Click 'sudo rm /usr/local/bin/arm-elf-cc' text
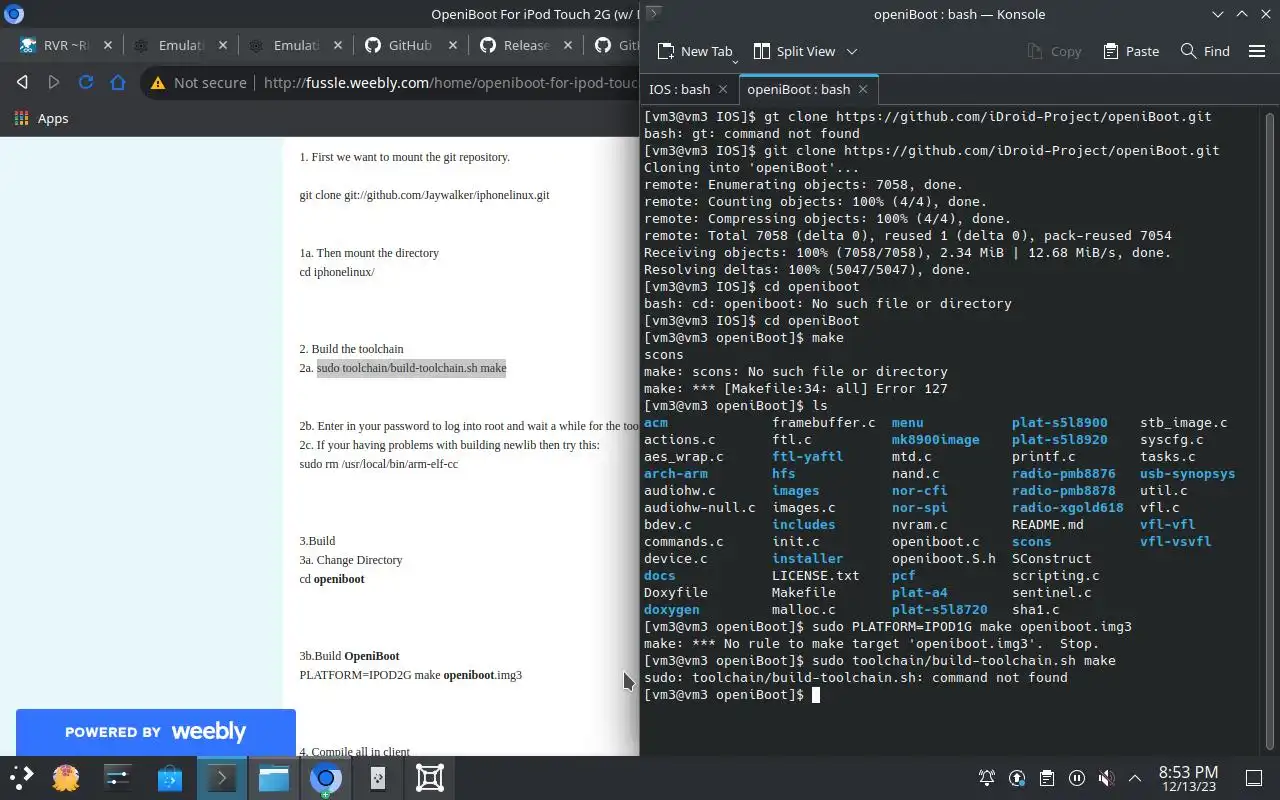The width and height of the screenshot is (1280, 800). pos(379,464)
